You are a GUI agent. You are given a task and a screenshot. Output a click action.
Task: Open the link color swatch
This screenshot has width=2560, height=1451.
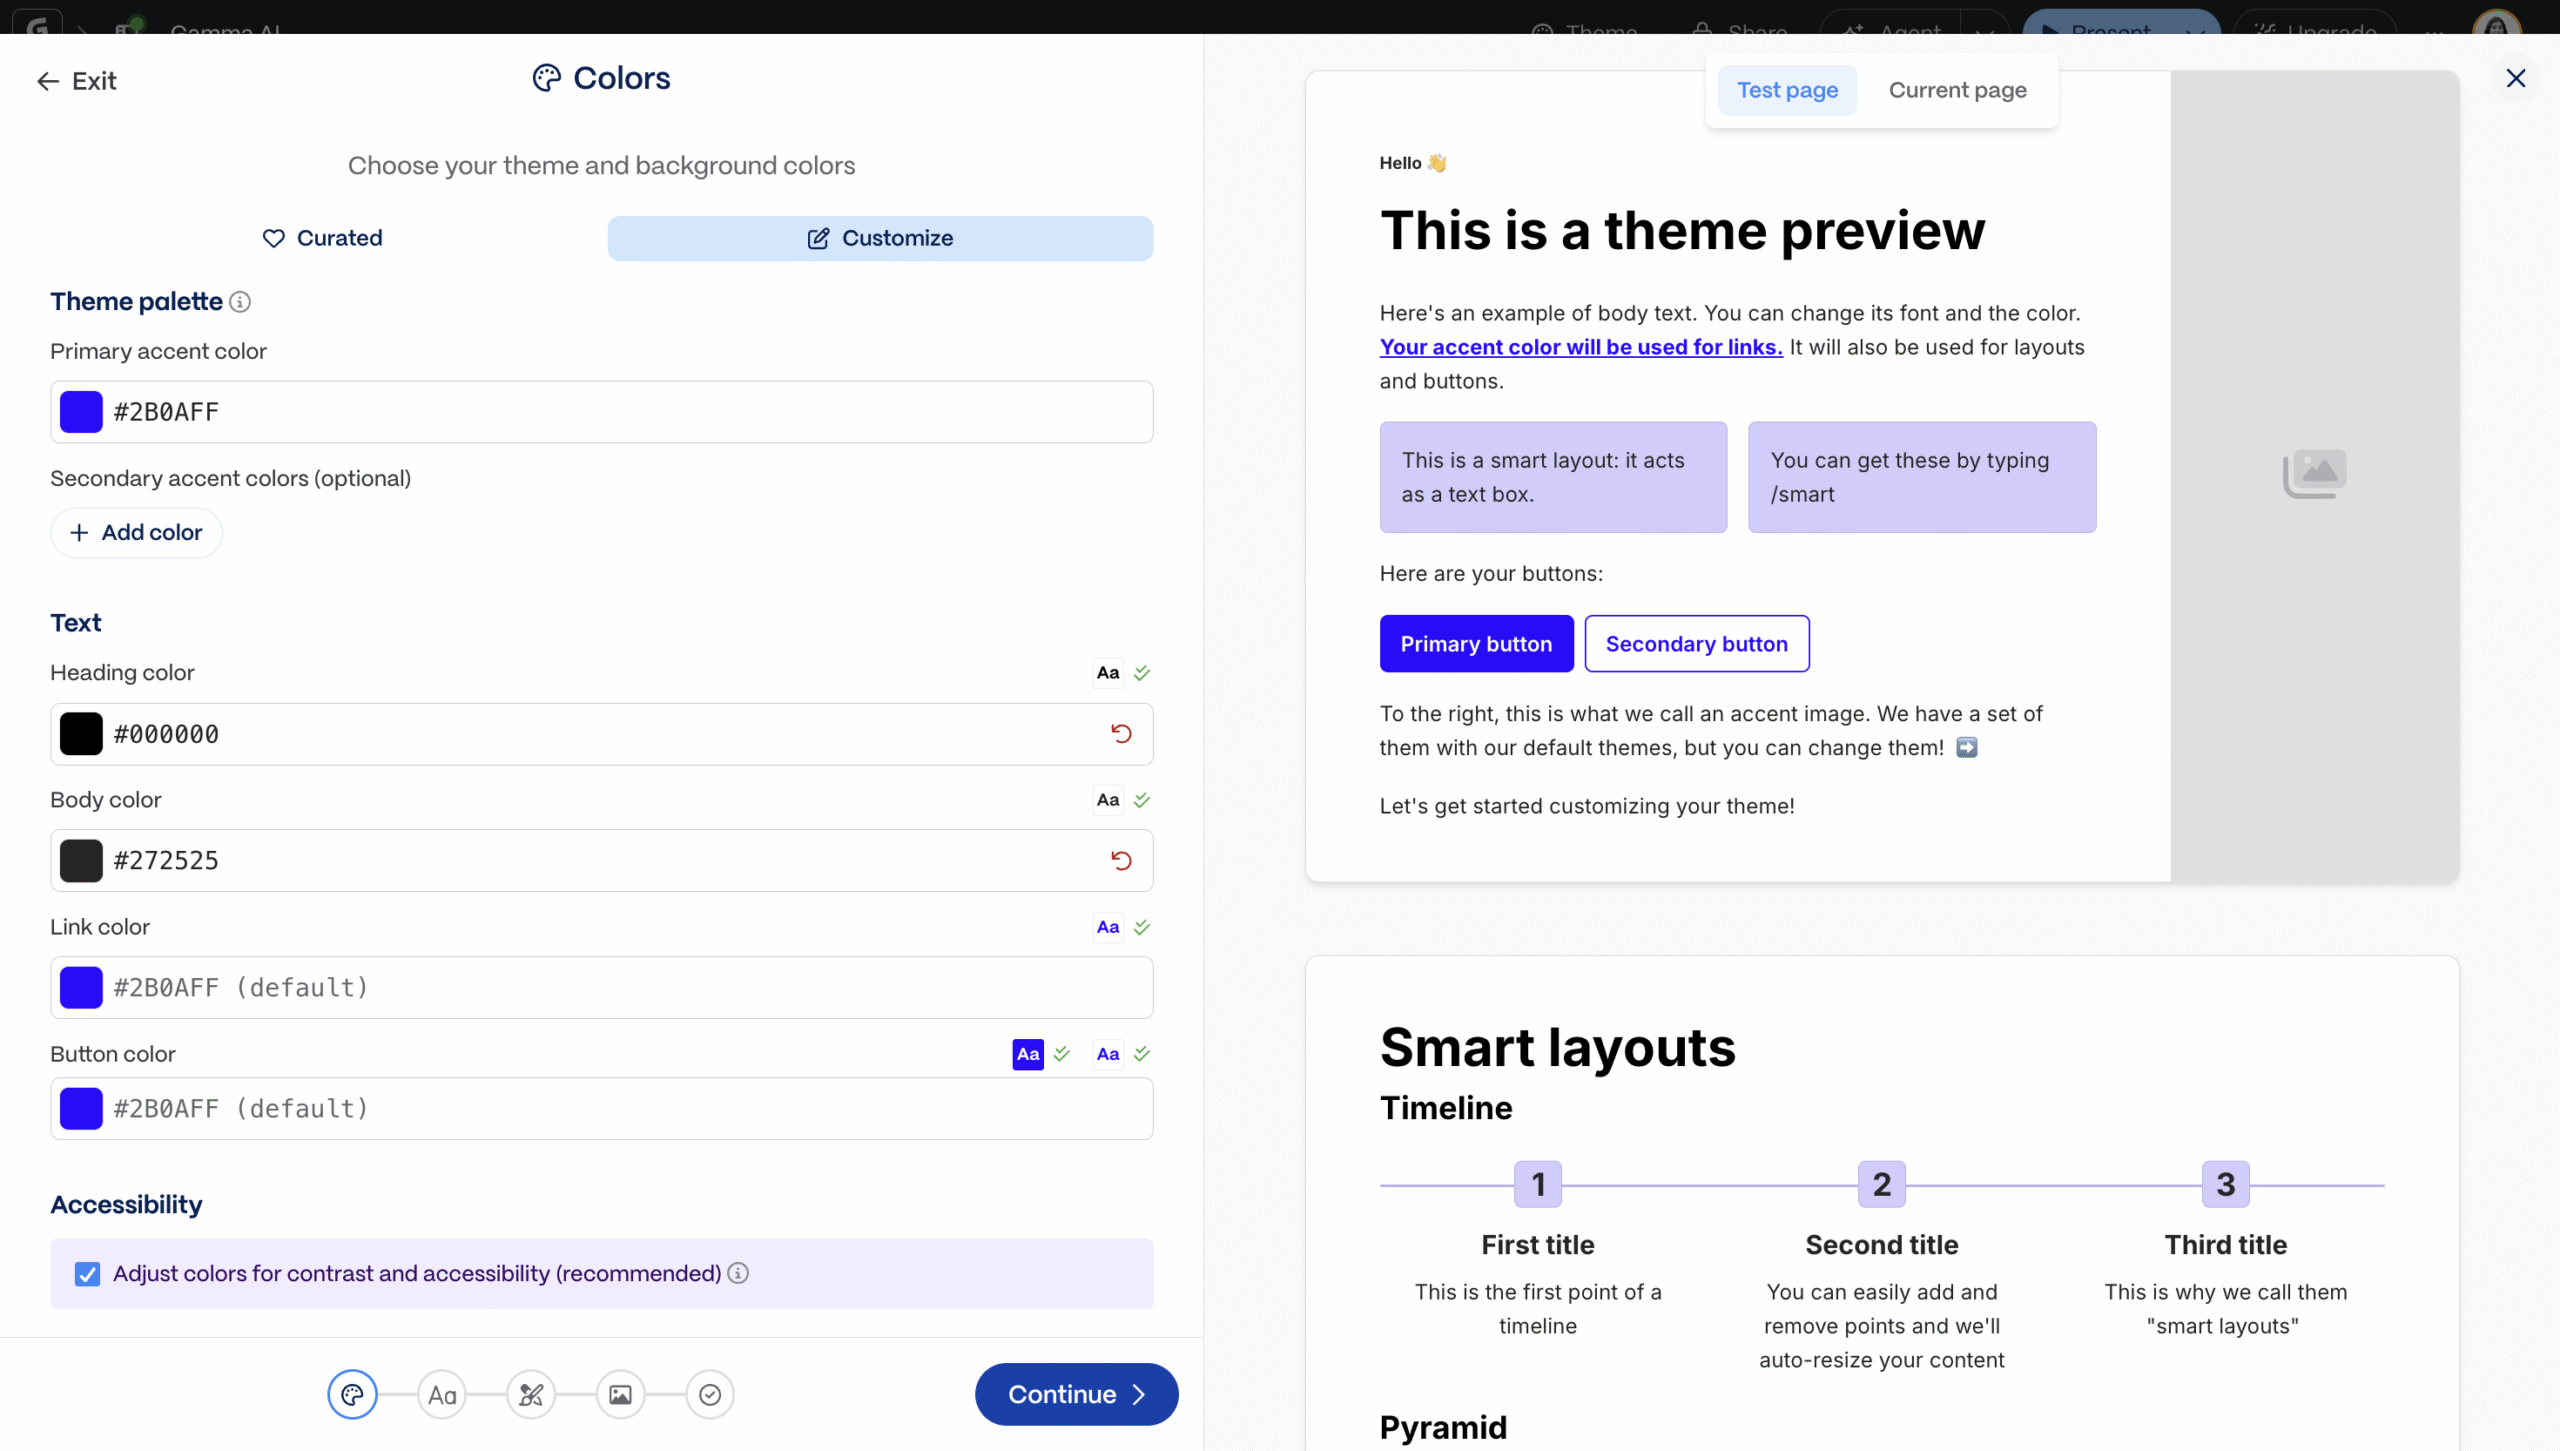(x=81, y=988)
